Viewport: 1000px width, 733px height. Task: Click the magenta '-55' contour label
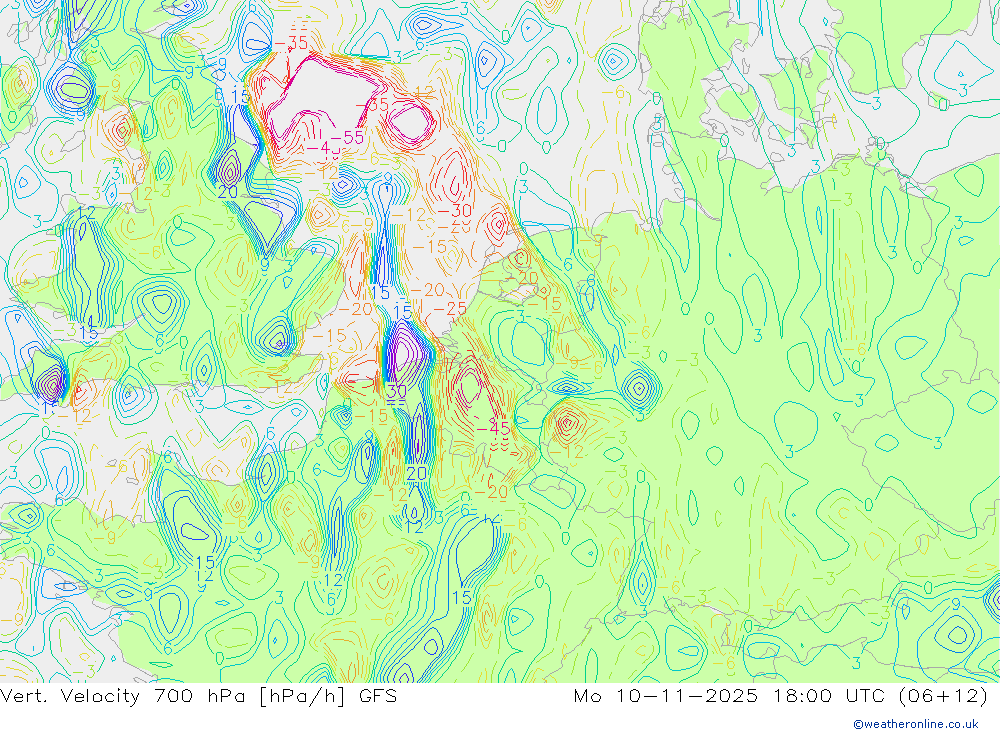(347, 137)
